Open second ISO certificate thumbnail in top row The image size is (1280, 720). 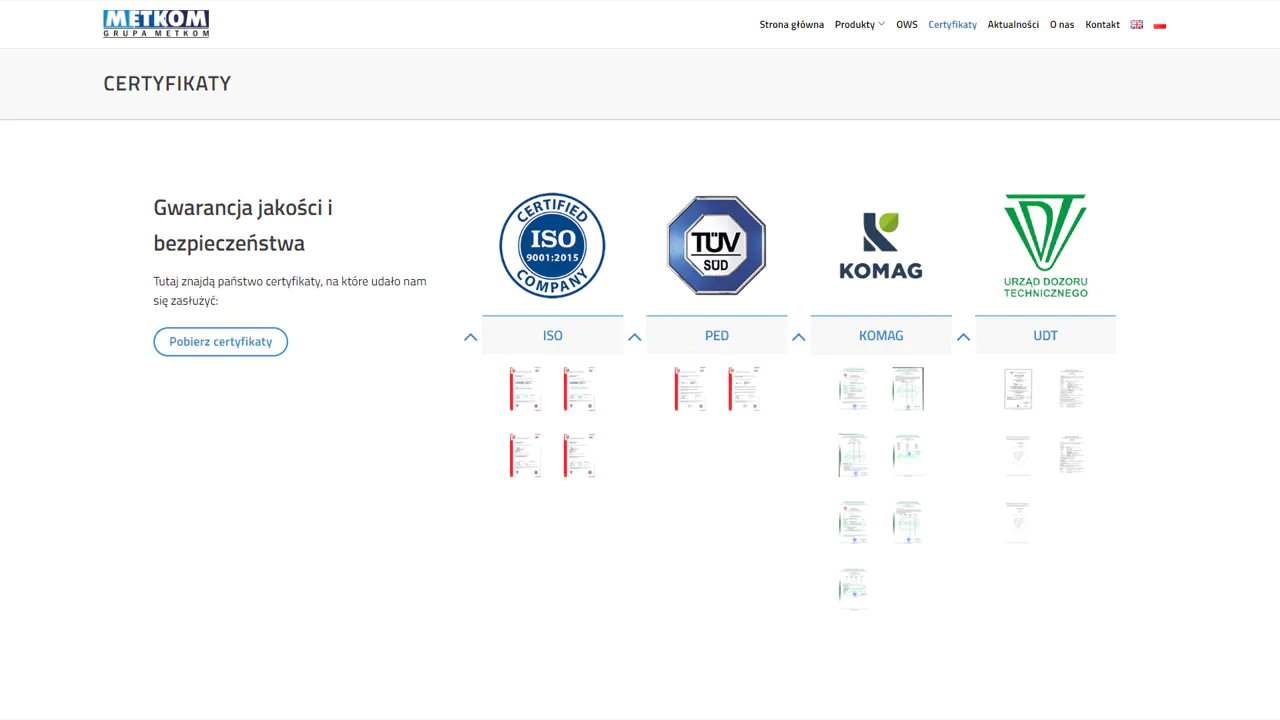click(x=579, y=389)
